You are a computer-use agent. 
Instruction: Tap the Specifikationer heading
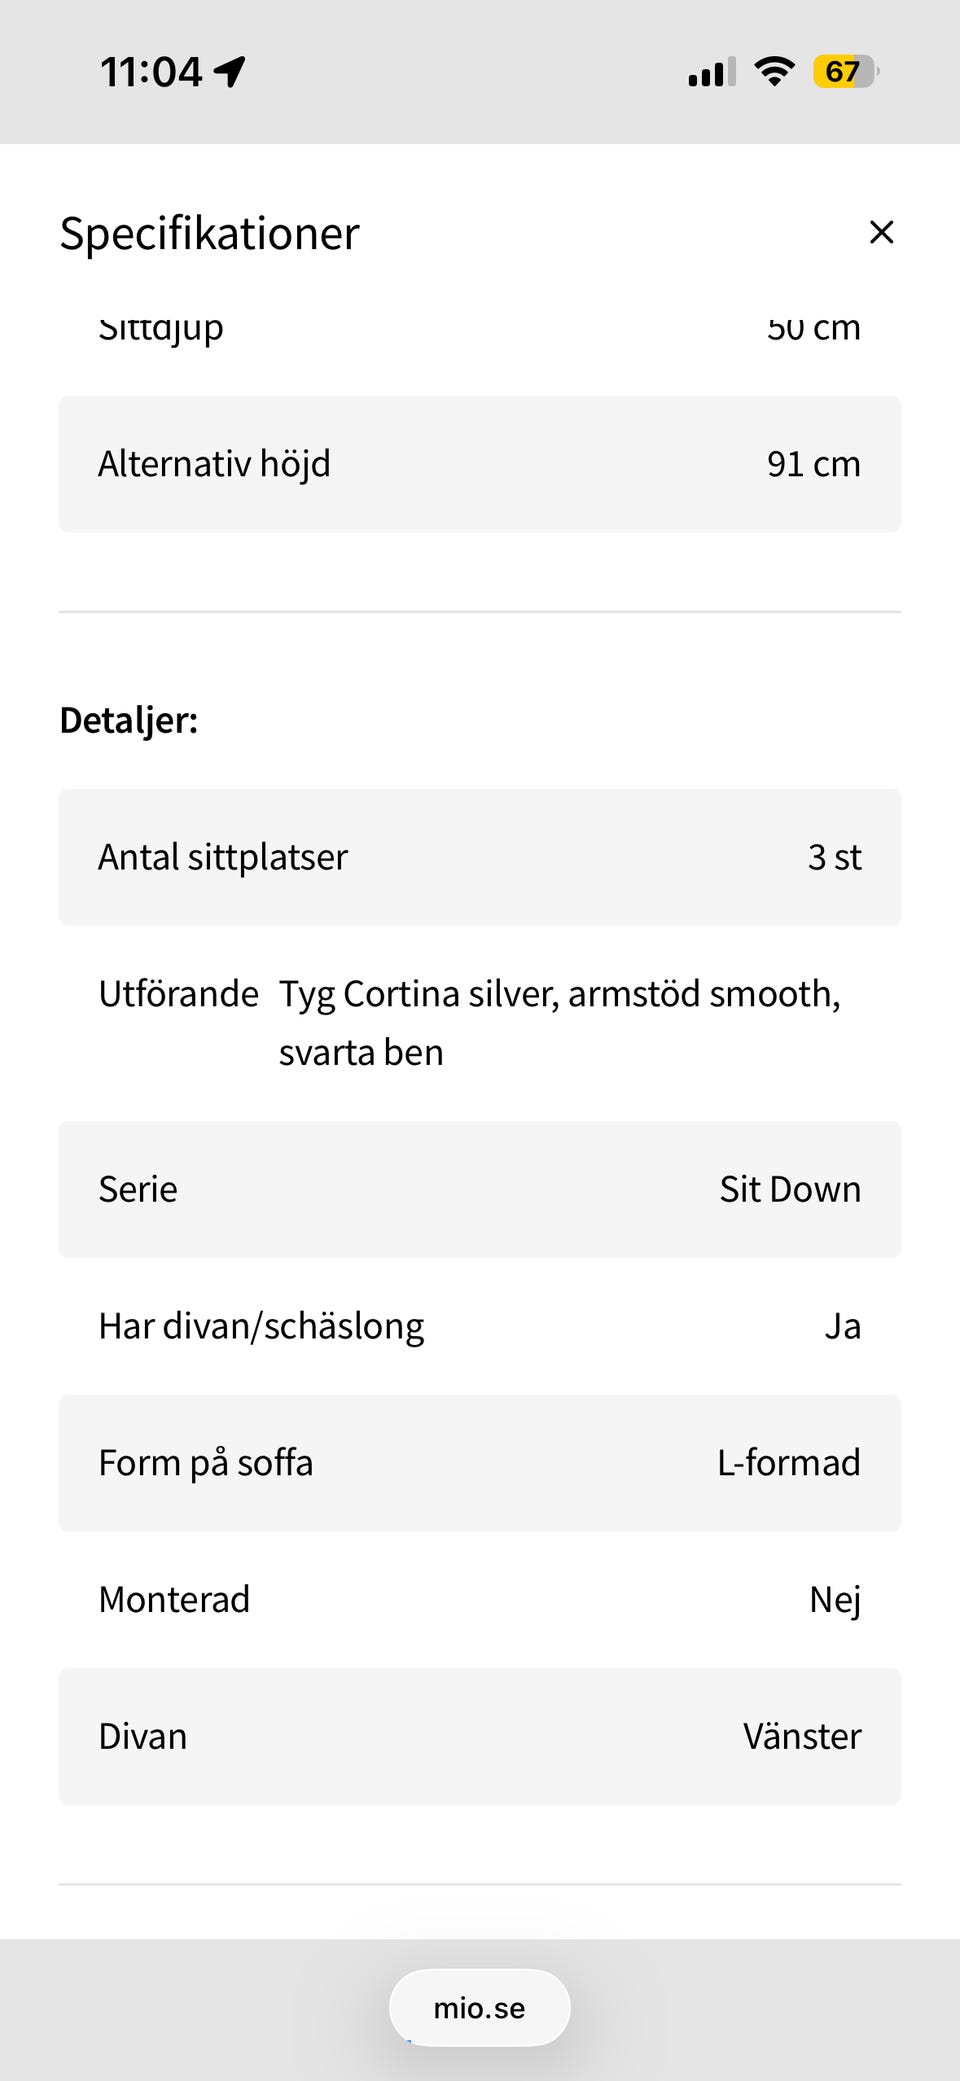(x=209, y=234)
